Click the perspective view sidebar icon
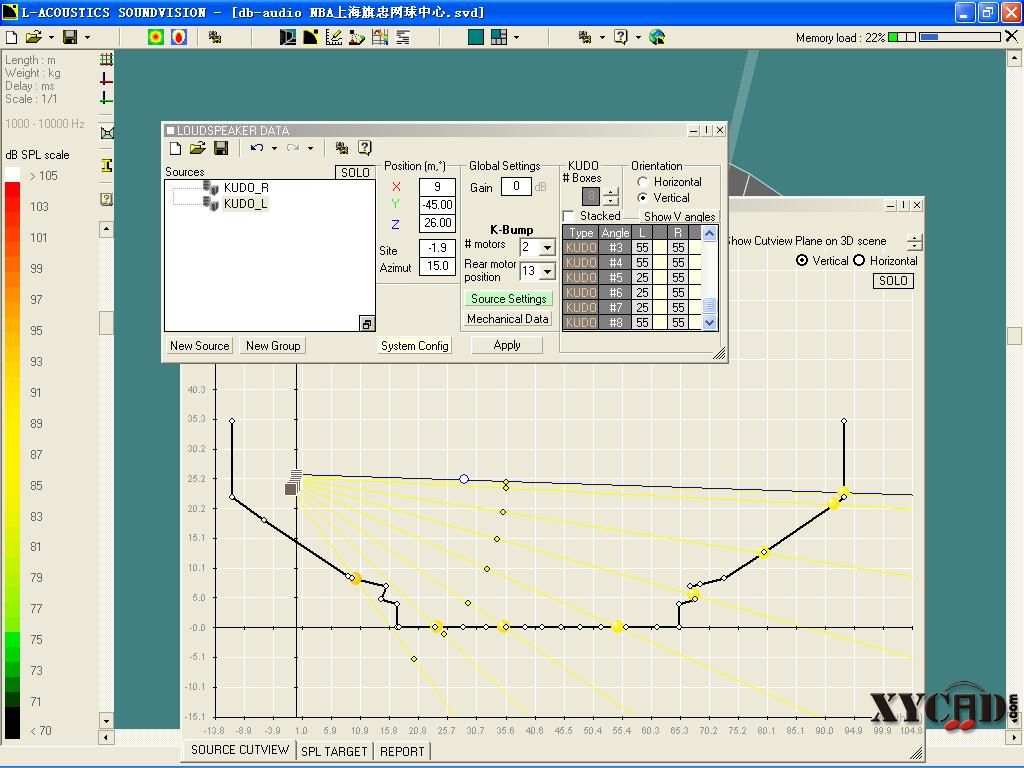Viewport: 1024px width, 768px height. tap(106, 133)
